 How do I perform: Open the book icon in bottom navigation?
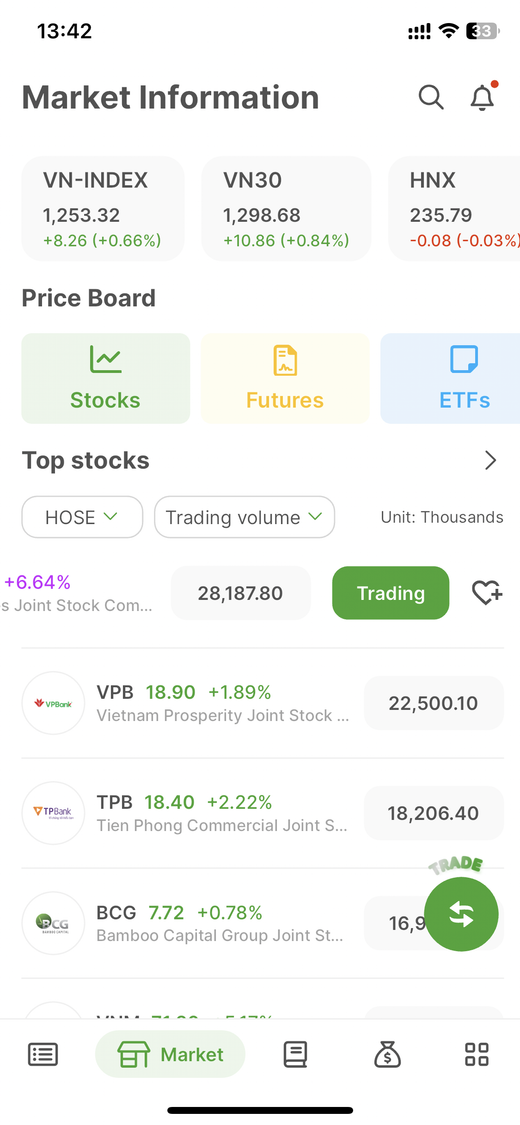296,1054
